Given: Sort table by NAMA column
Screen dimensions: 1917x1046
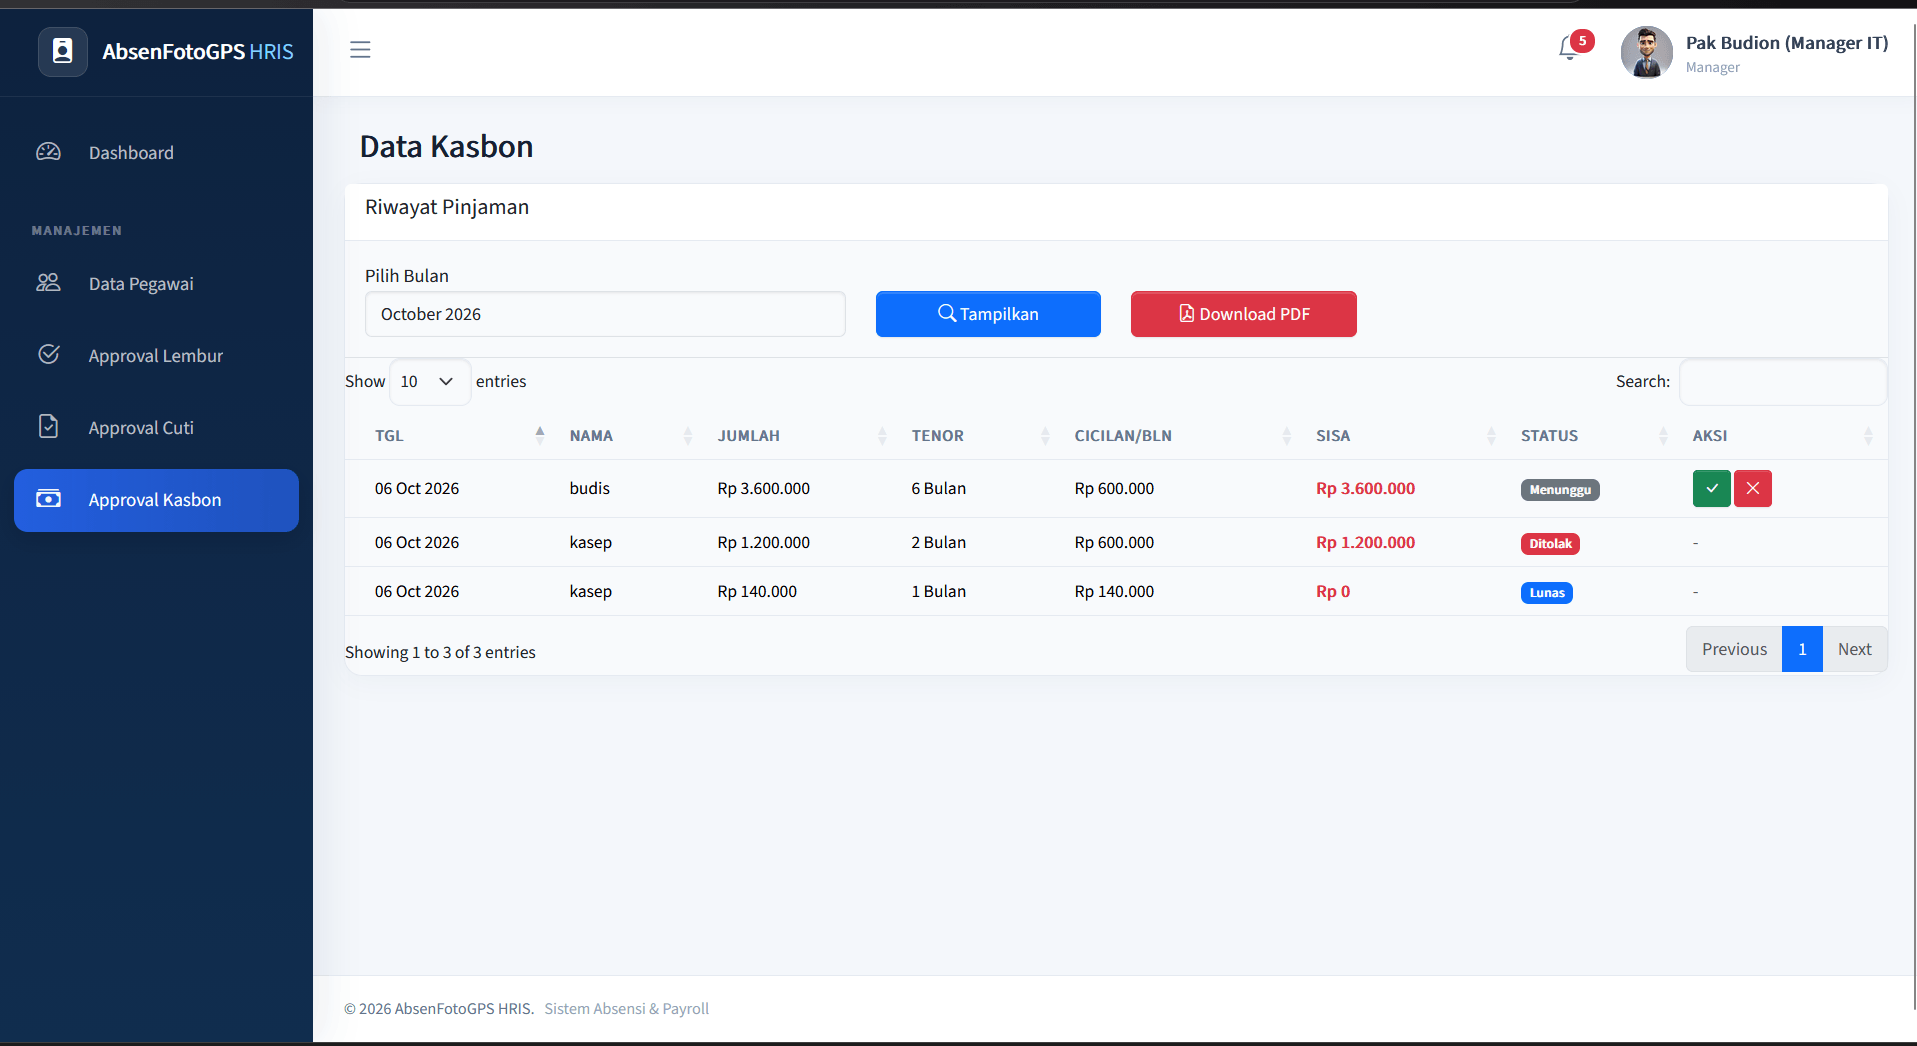Looking at the screenshot, I should 629,436.
